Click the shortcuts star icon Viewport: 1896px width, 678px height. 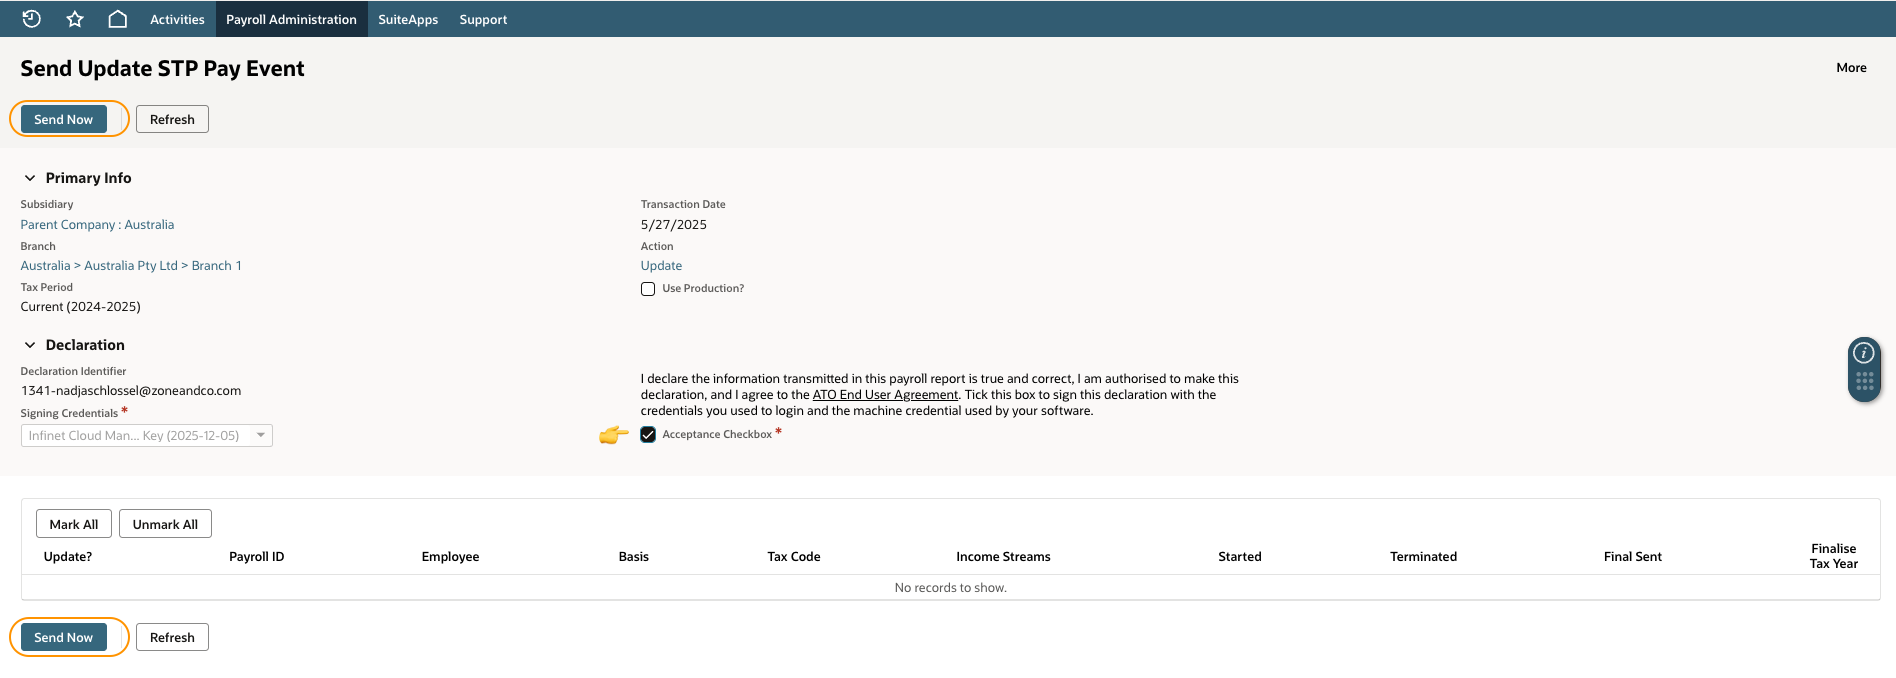pos(75,19)
